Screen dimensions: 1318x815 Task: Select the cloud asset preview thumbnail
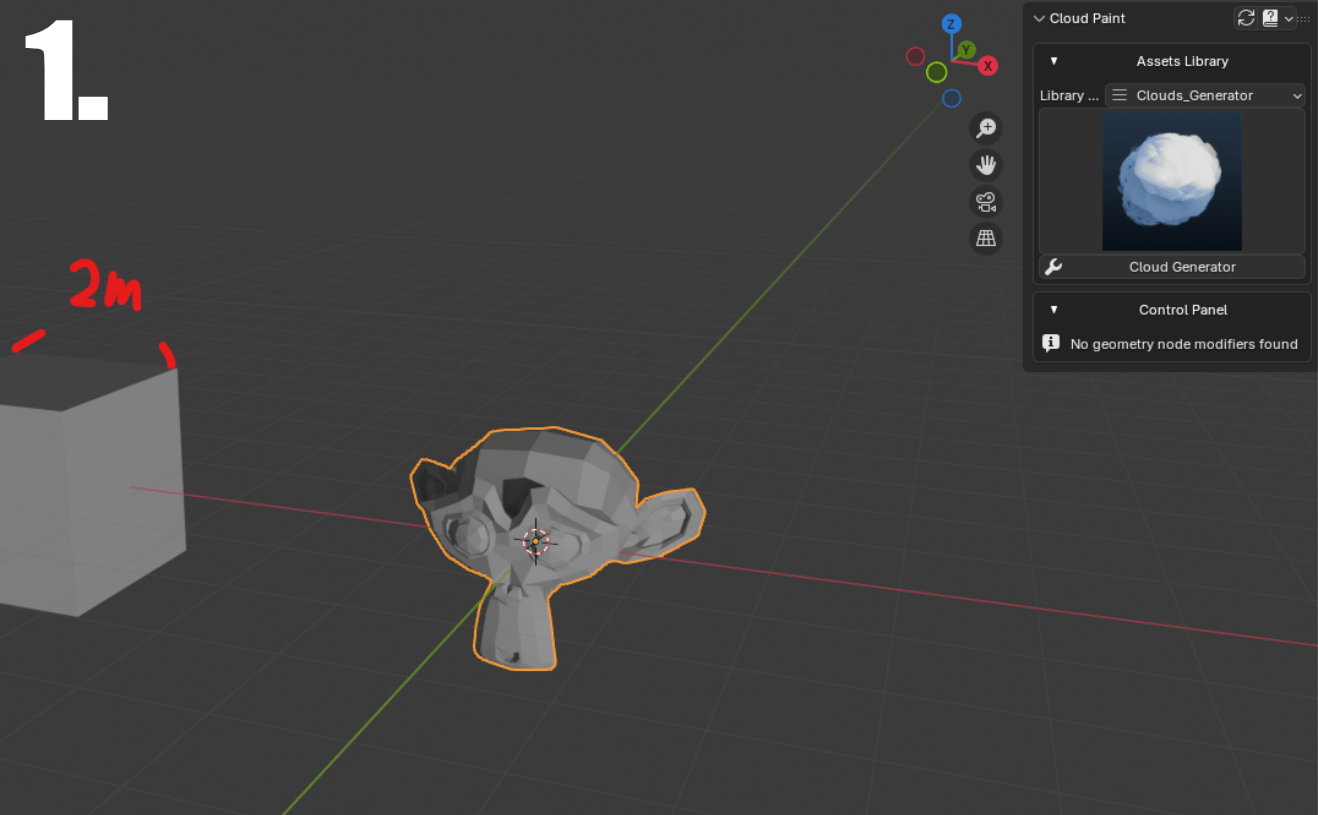(1172, 180)
